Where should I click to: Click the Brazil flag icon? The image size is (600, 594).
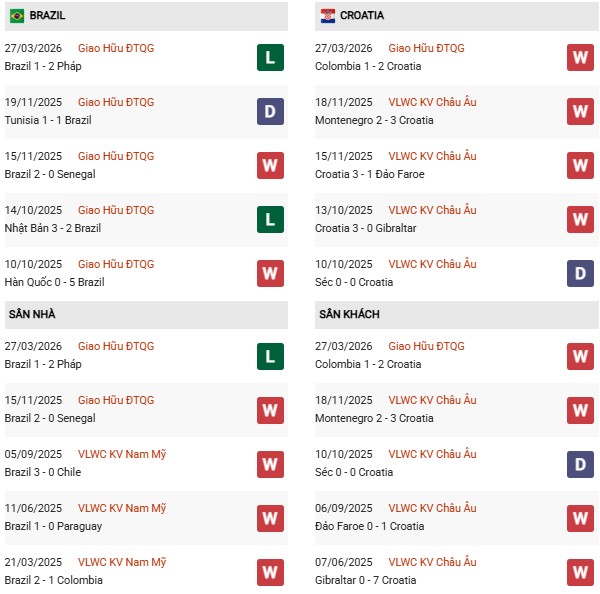pyautogui.click(x=17, y=16)
